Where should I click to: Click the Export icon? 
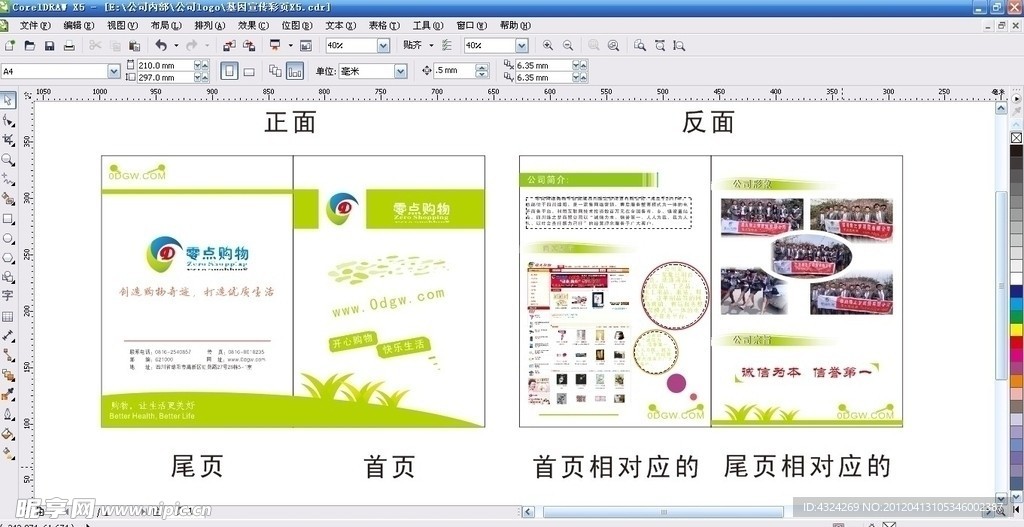coord(249,45)
